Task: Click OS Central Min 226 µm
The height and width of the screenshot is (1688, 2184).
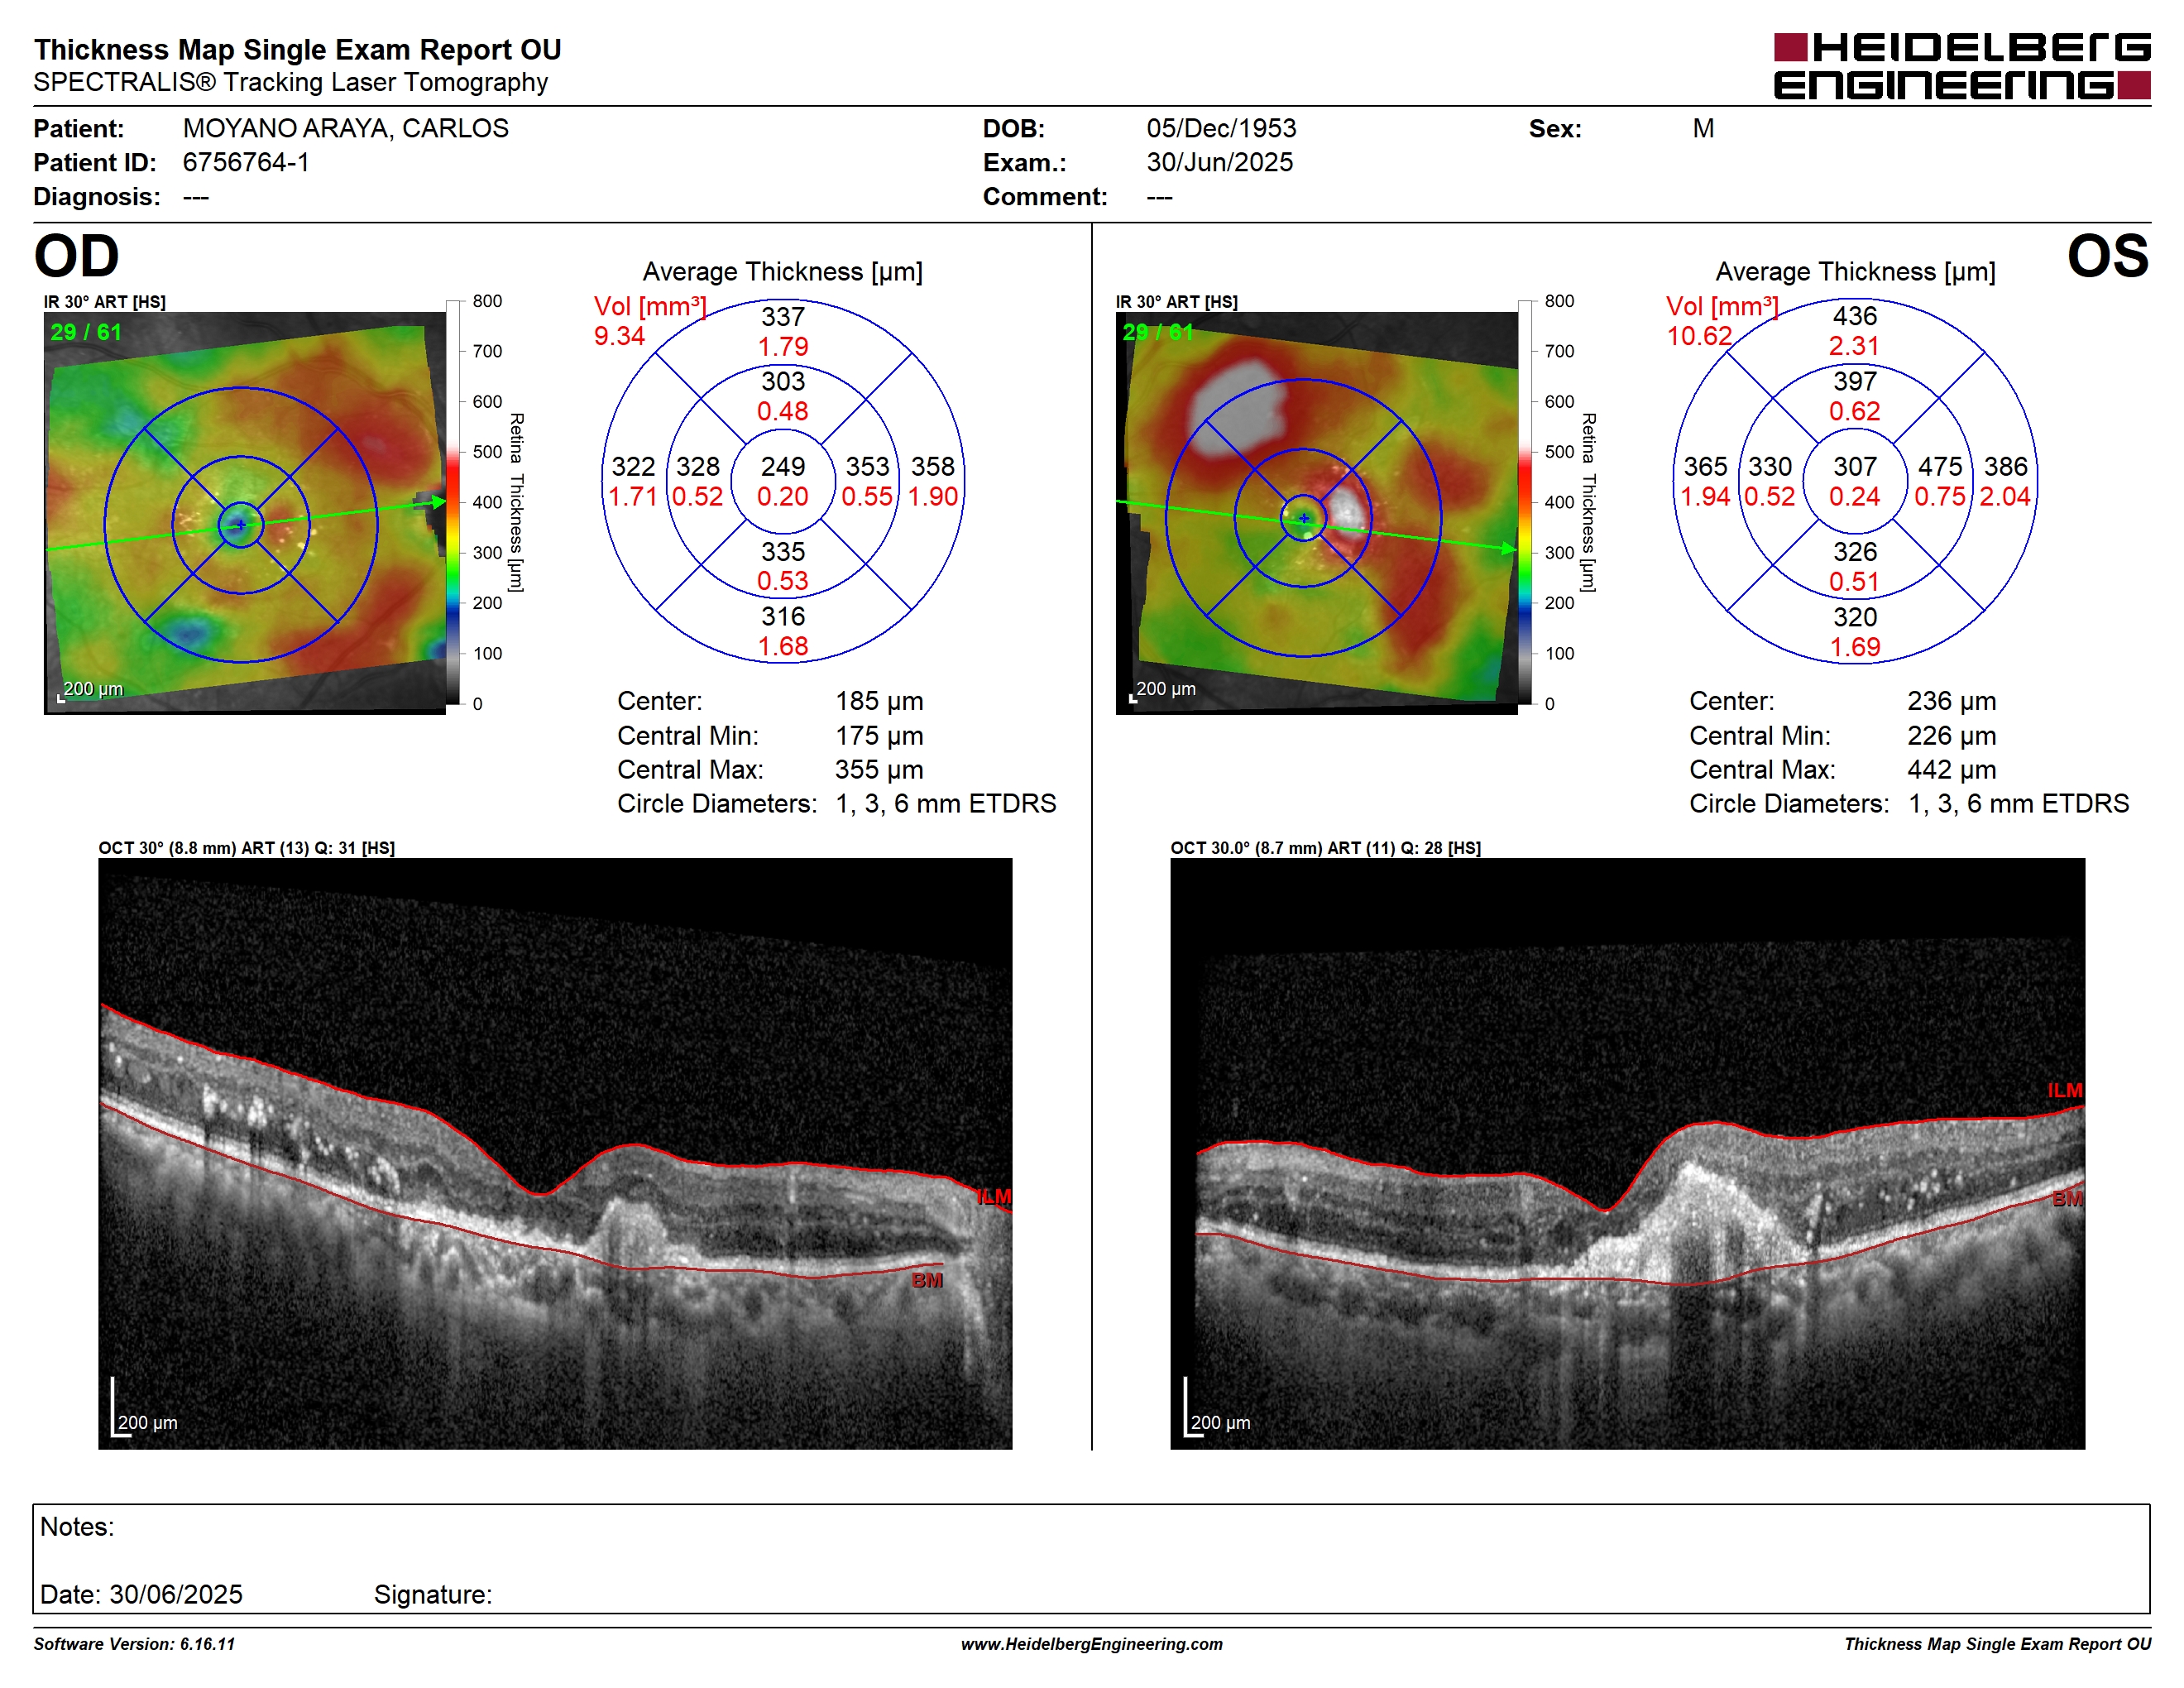Action: 1951,736
